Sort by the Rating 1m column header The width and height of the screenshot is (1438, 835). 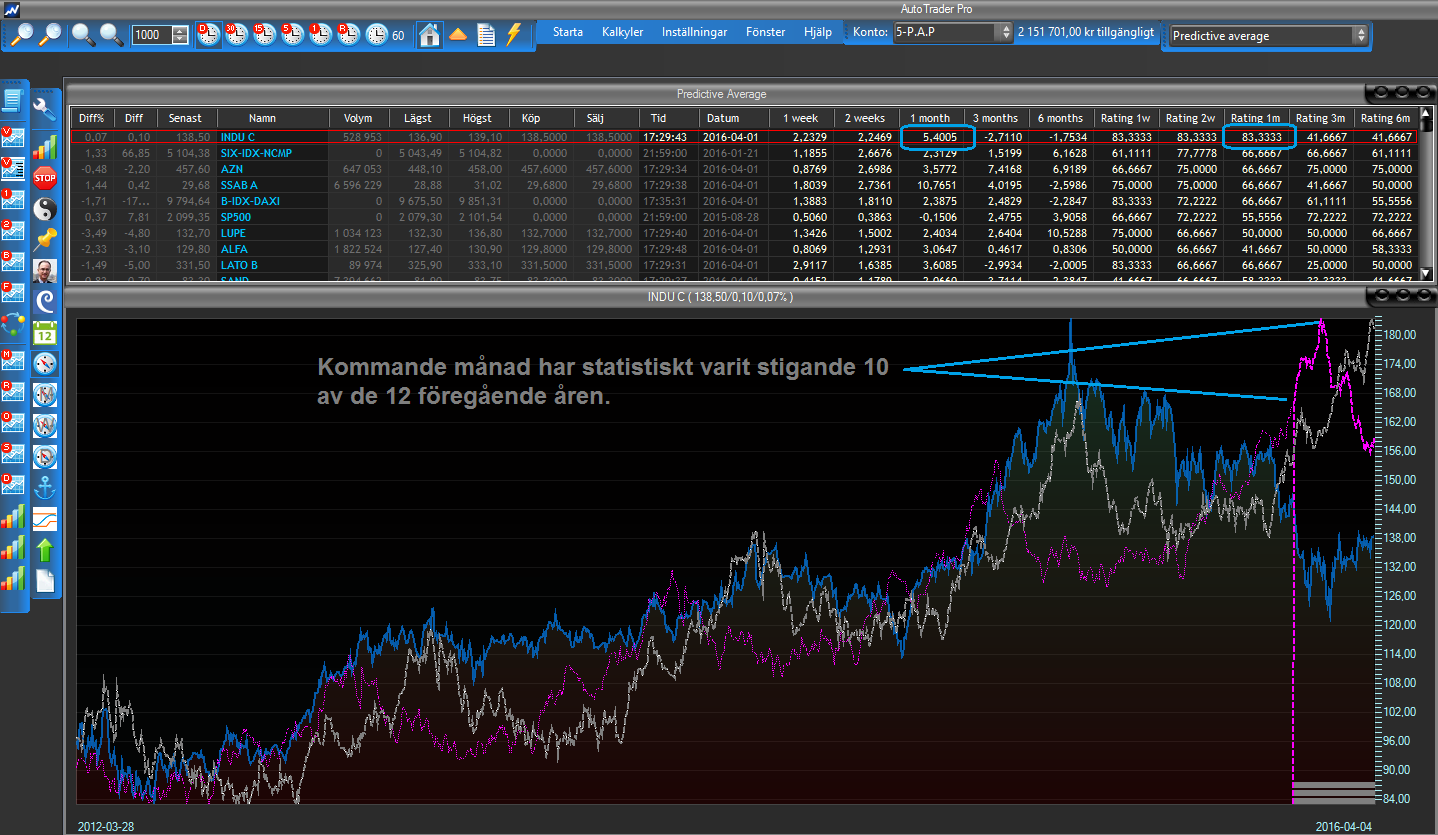click(1255, 118)
